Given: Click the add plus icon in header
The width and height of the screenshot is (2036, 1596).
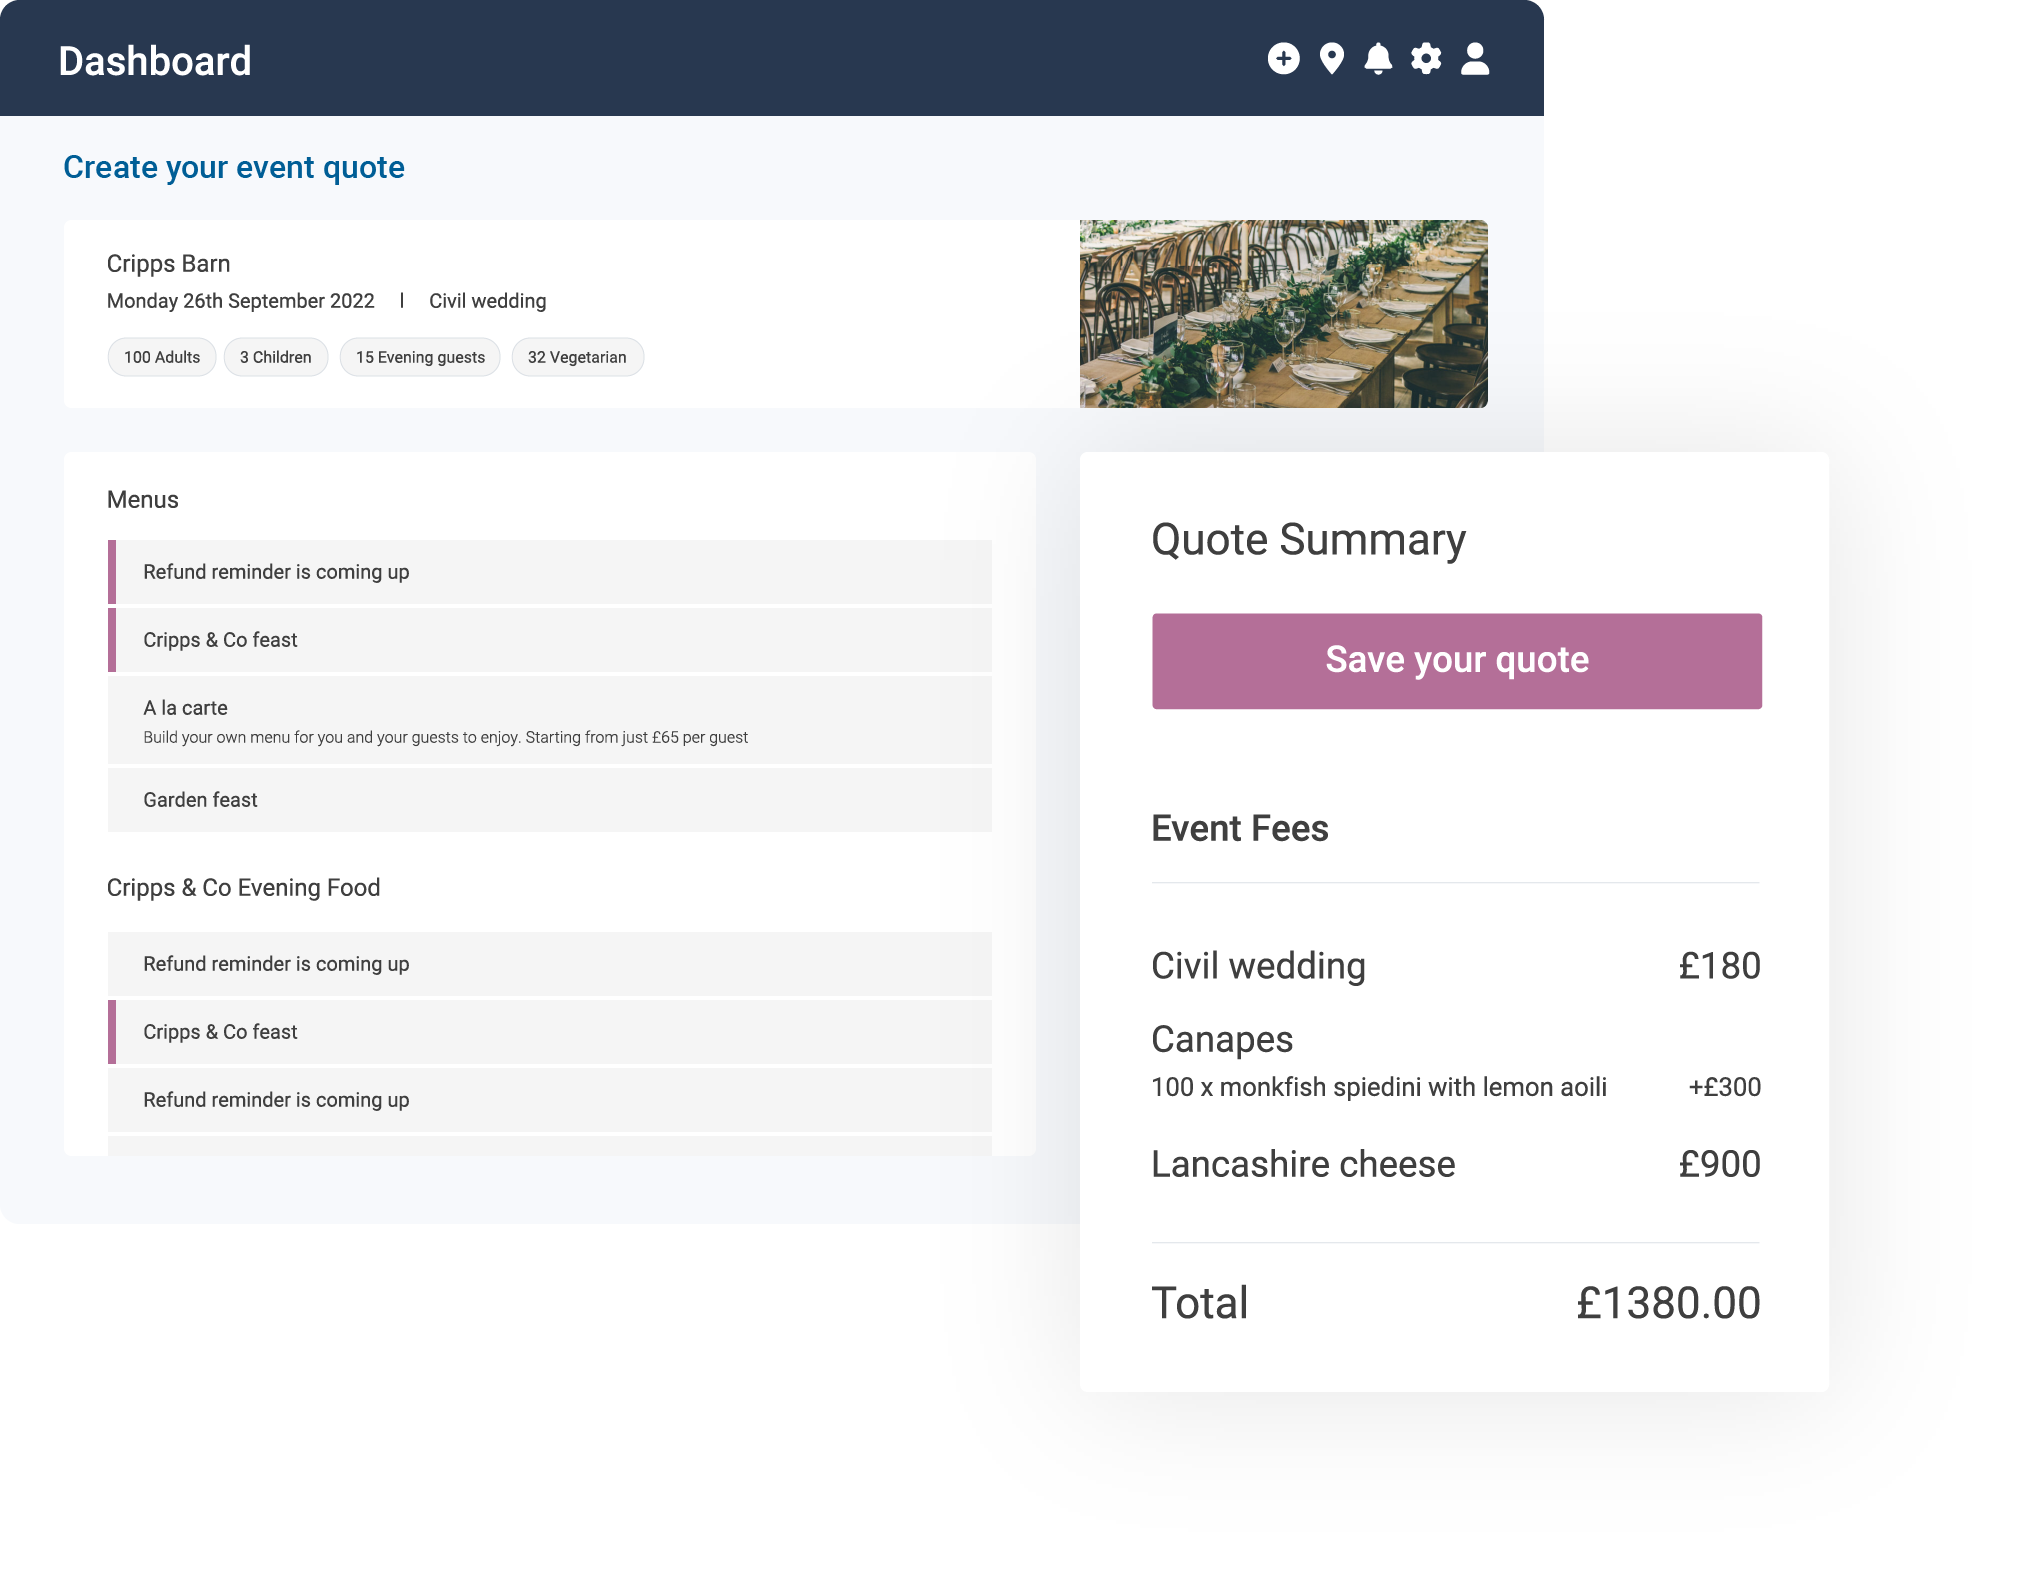Looking at the screenshot, I should [1283, 59].
